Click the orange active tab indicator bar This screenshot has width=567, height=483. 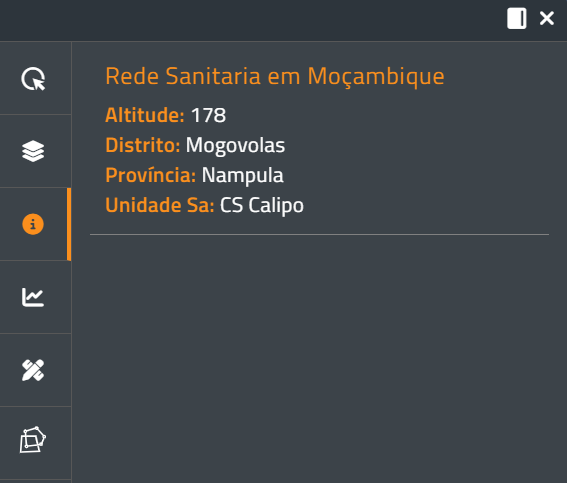[x=69, y=224]
